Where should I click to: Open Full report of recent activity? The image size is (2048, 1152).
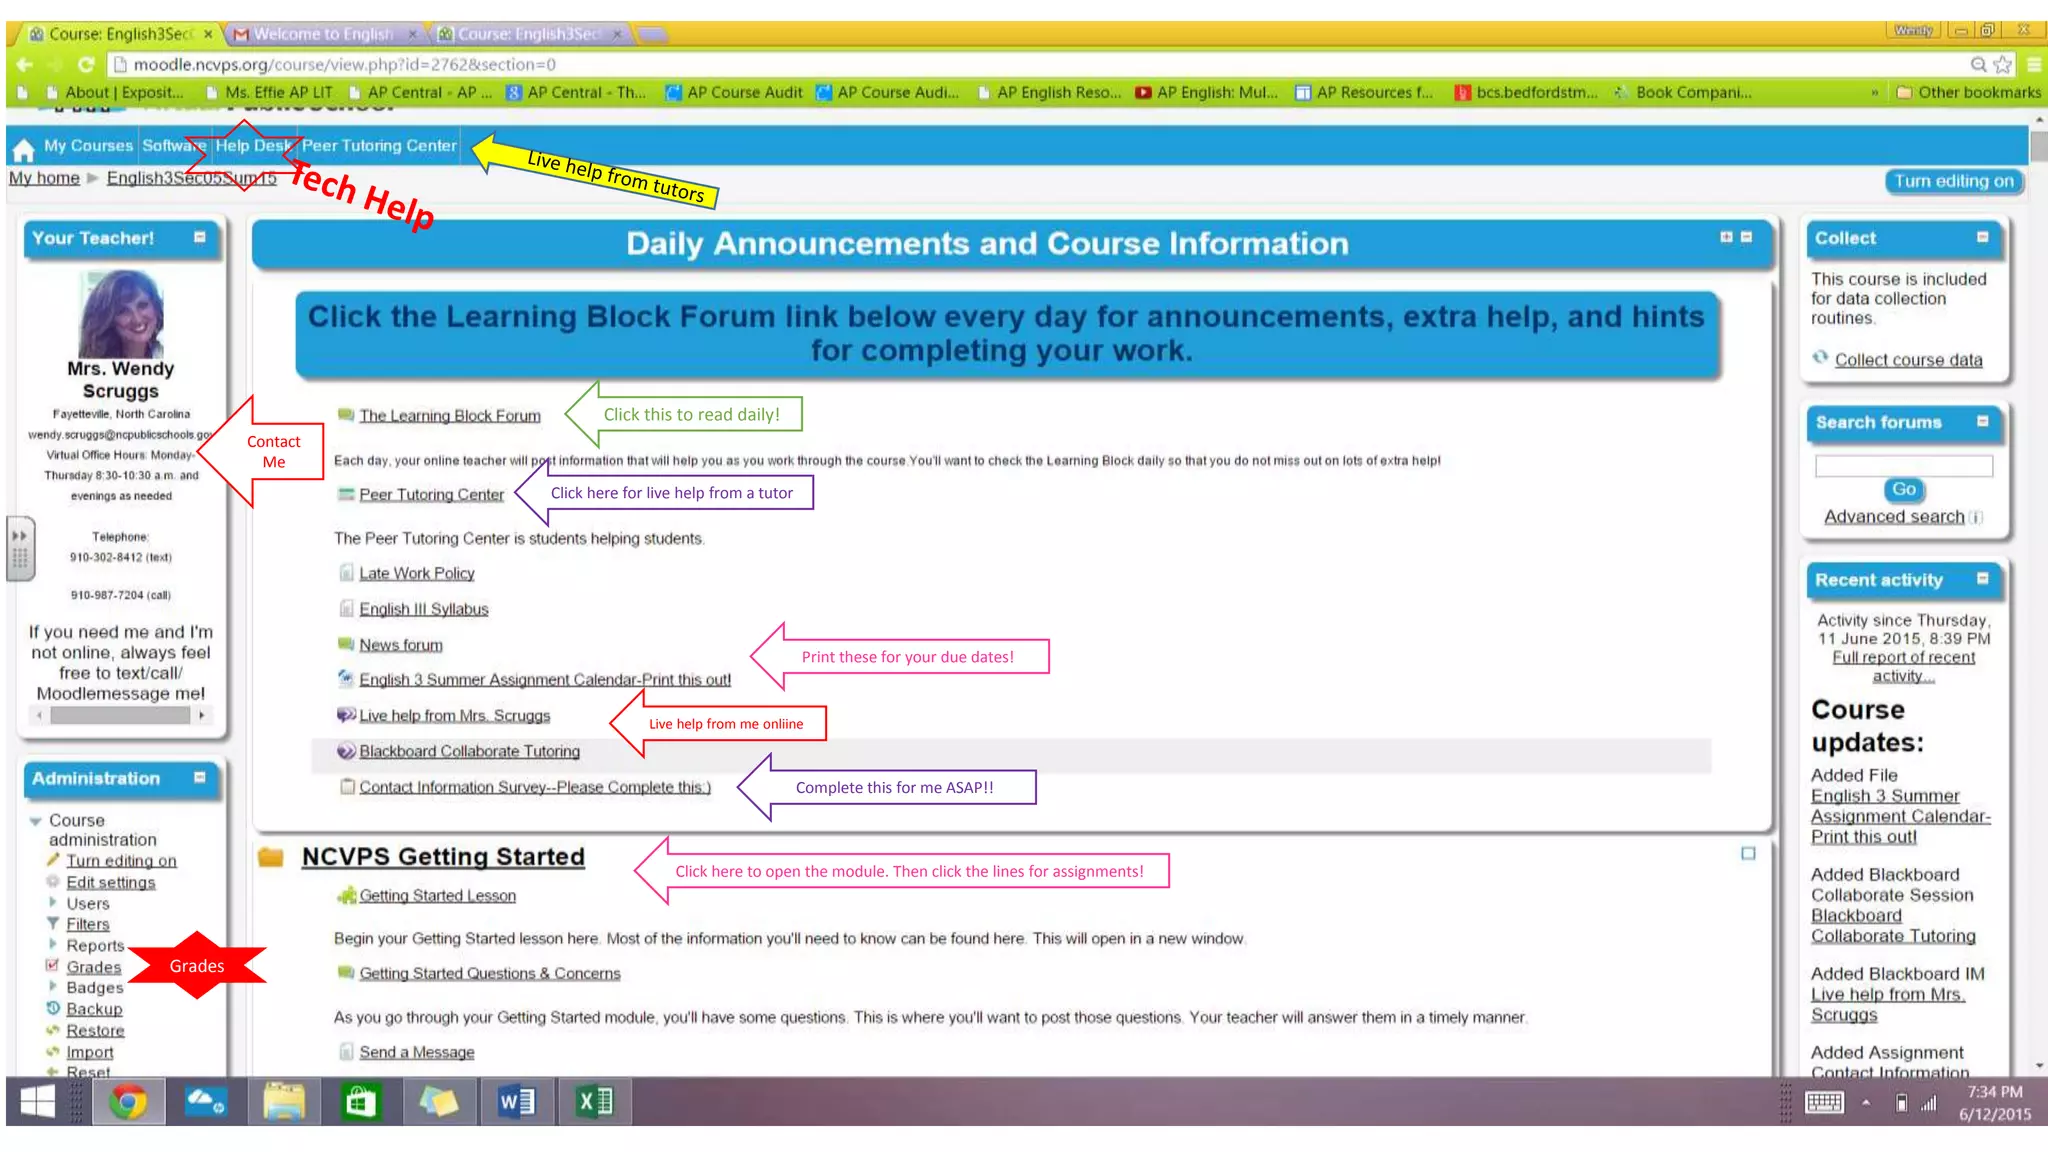[x=1903, y=666]
